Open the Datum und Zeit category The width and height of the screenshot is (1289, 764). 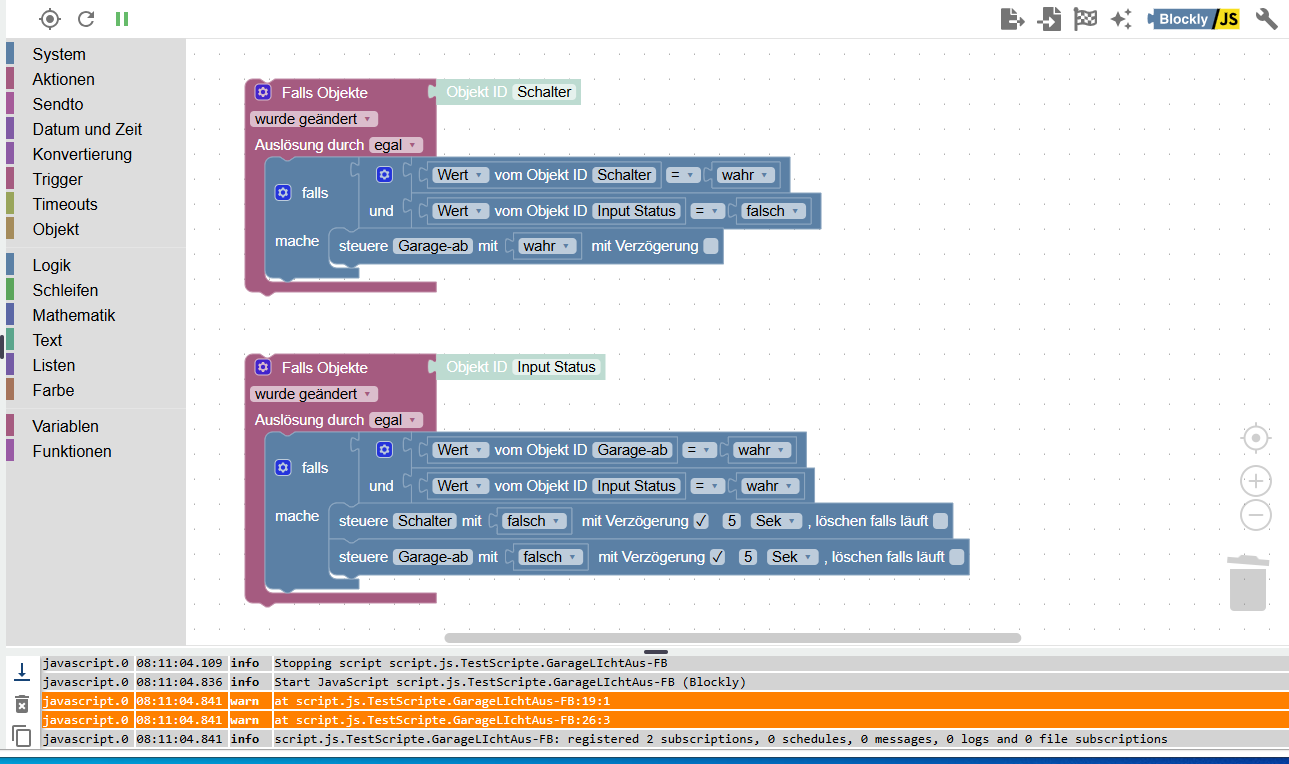tap(87, 129)
